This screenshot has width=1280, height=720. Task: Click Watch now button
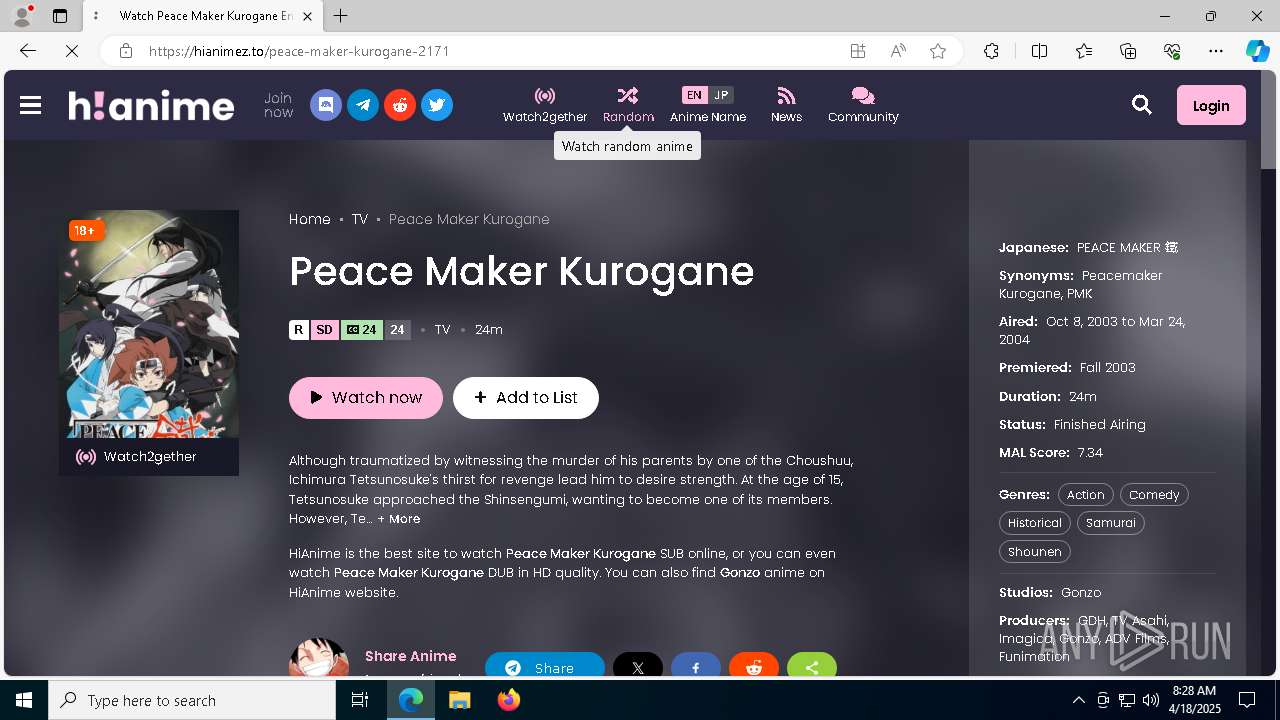[366, 397]
